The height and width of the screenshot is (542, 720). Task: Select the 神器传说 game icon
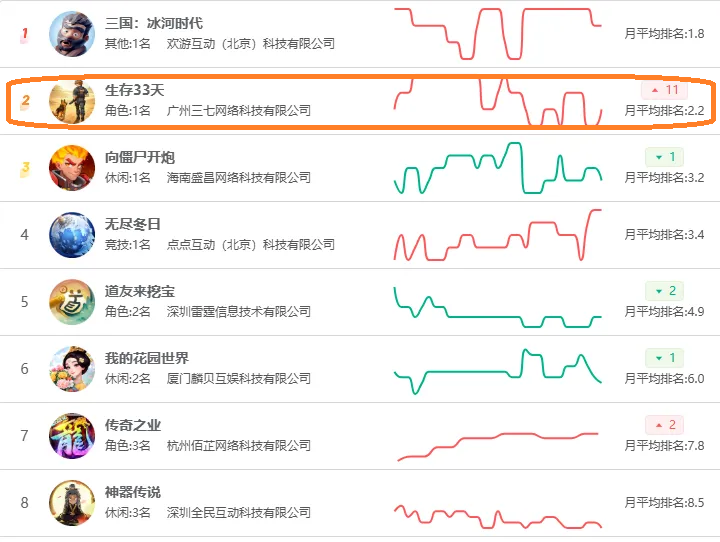(72, 503)
